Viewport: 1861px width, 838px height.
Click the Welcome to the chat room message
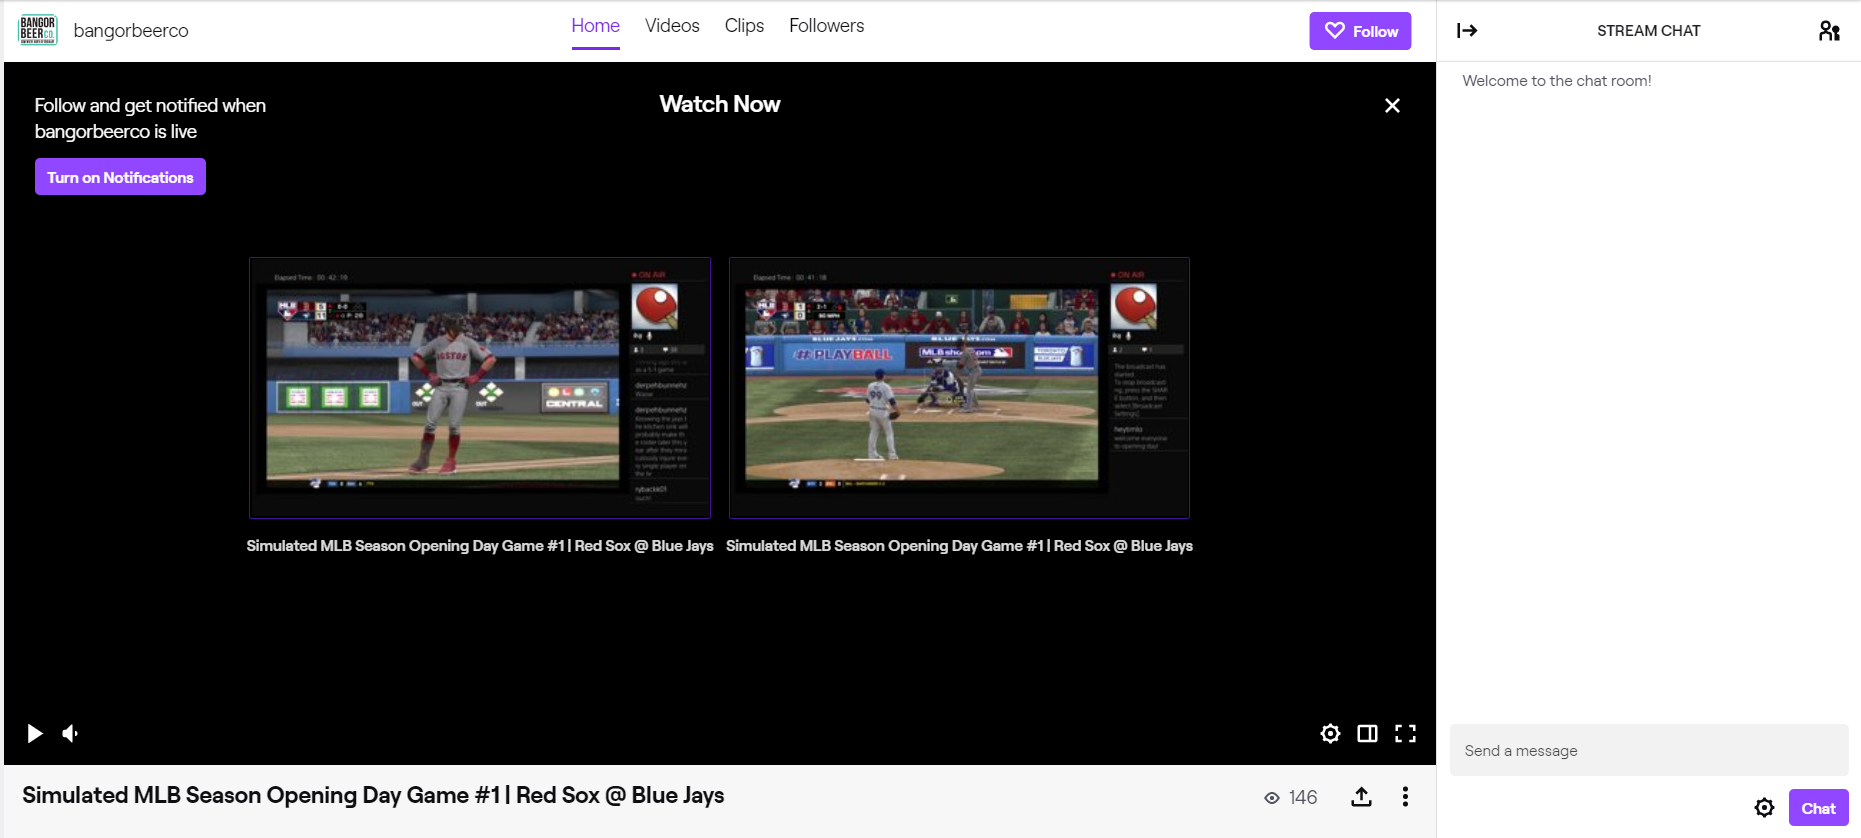click(x=1557, y=81)
